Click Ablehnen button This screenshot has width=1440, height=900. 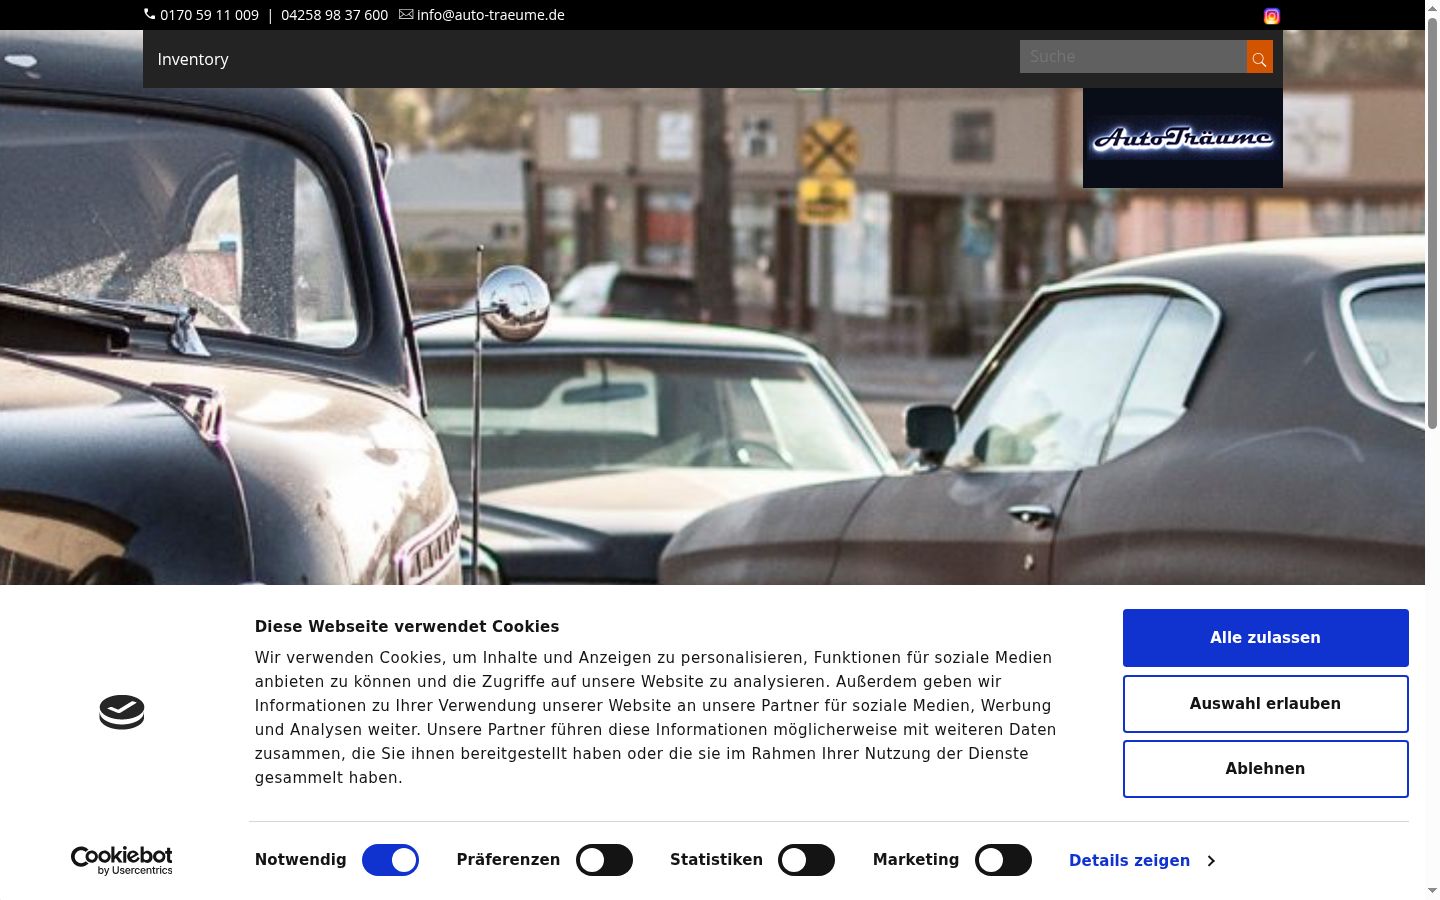tap(1265, 769)
